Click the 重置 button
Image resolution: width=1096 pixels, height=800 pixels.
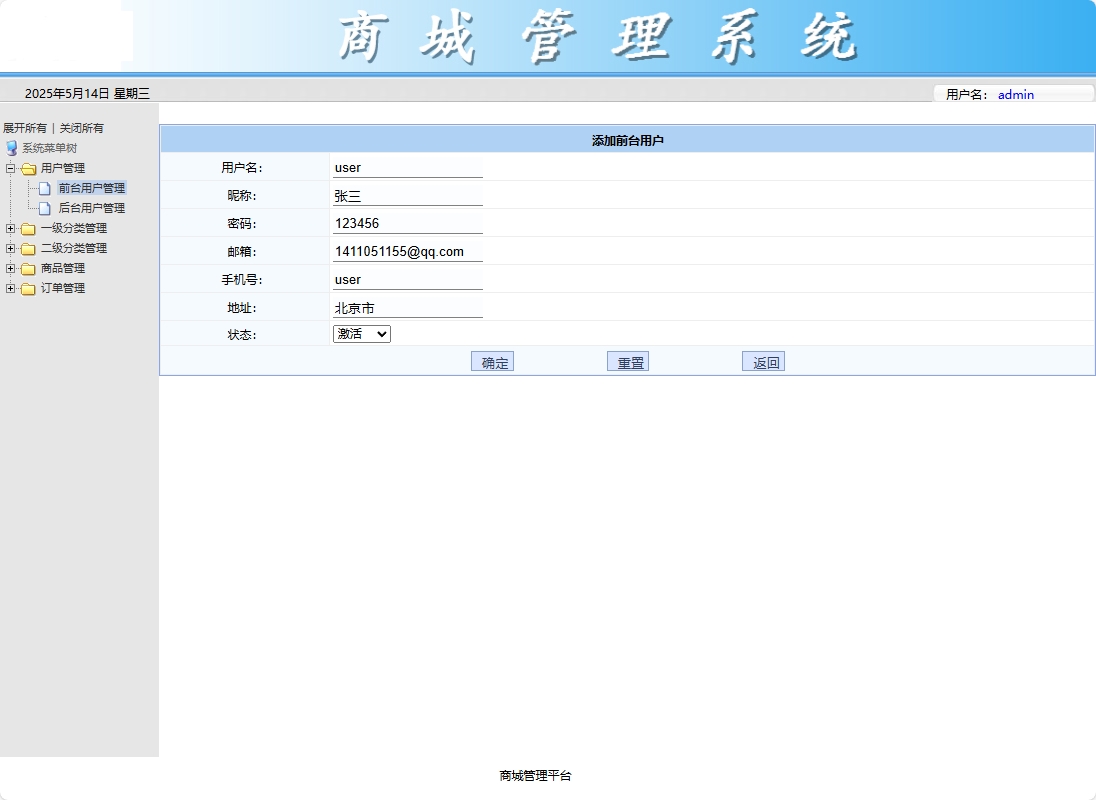click(628, 361)
